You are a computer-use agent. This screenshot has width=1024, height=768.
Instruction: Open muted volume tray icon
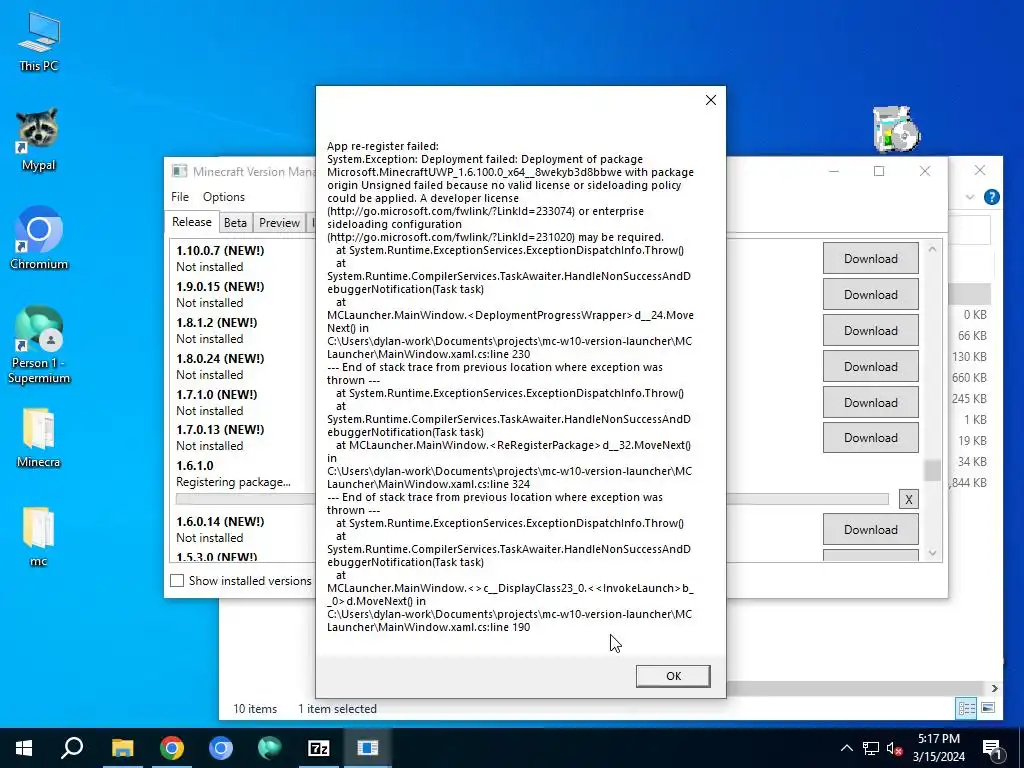click(895, 748)
